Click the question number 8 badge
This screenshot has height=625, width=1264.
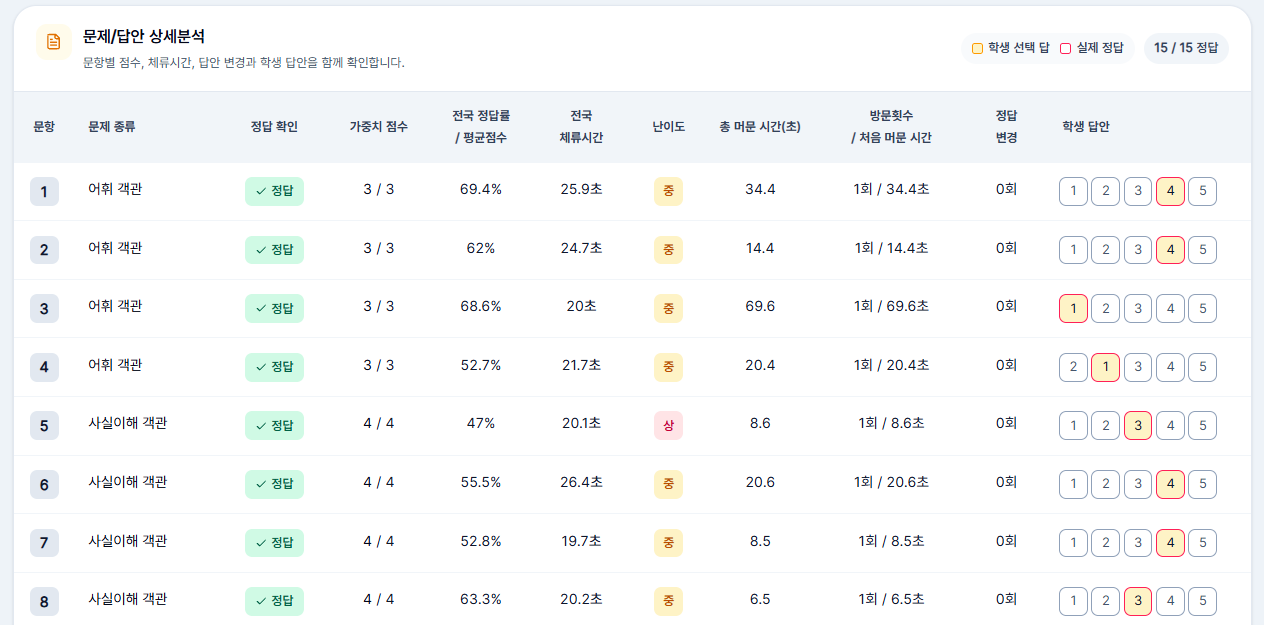click(44, 601)
